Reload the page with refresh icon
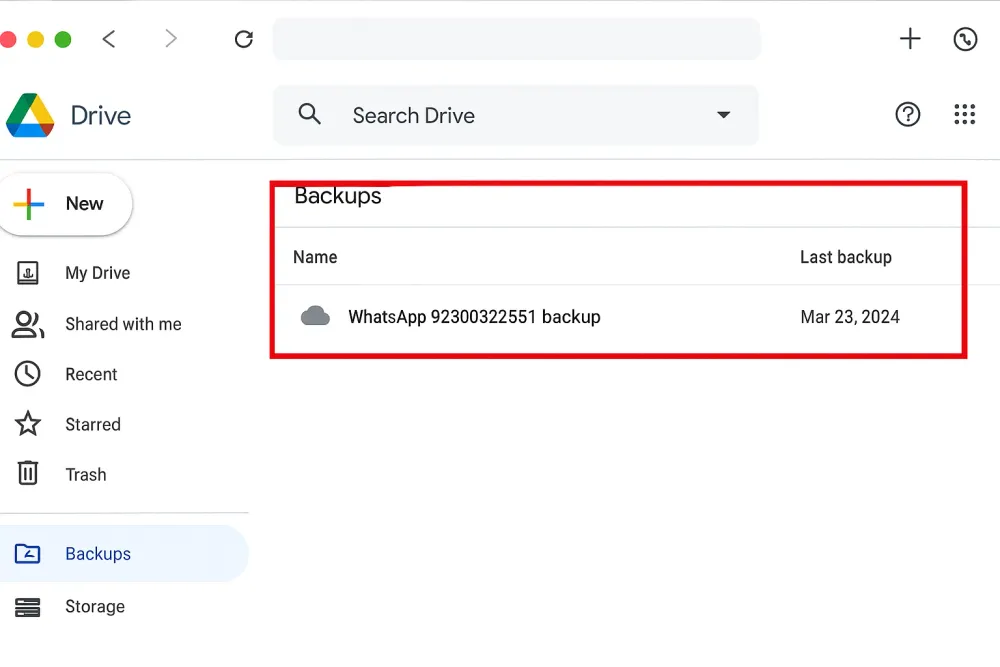Viewport: 1000px width, 667px height. [244, 39]
